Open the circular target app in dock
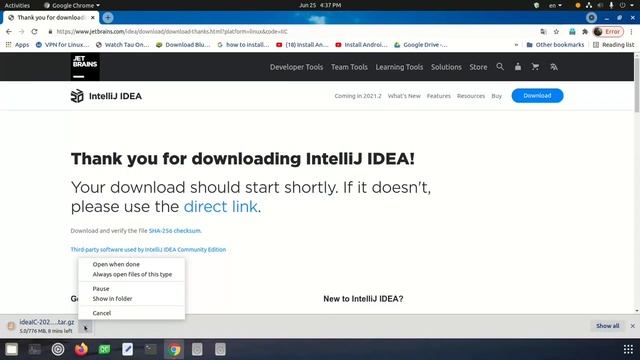Image resolution: width=640 pixels, height=360 pixels. (58, 349)
